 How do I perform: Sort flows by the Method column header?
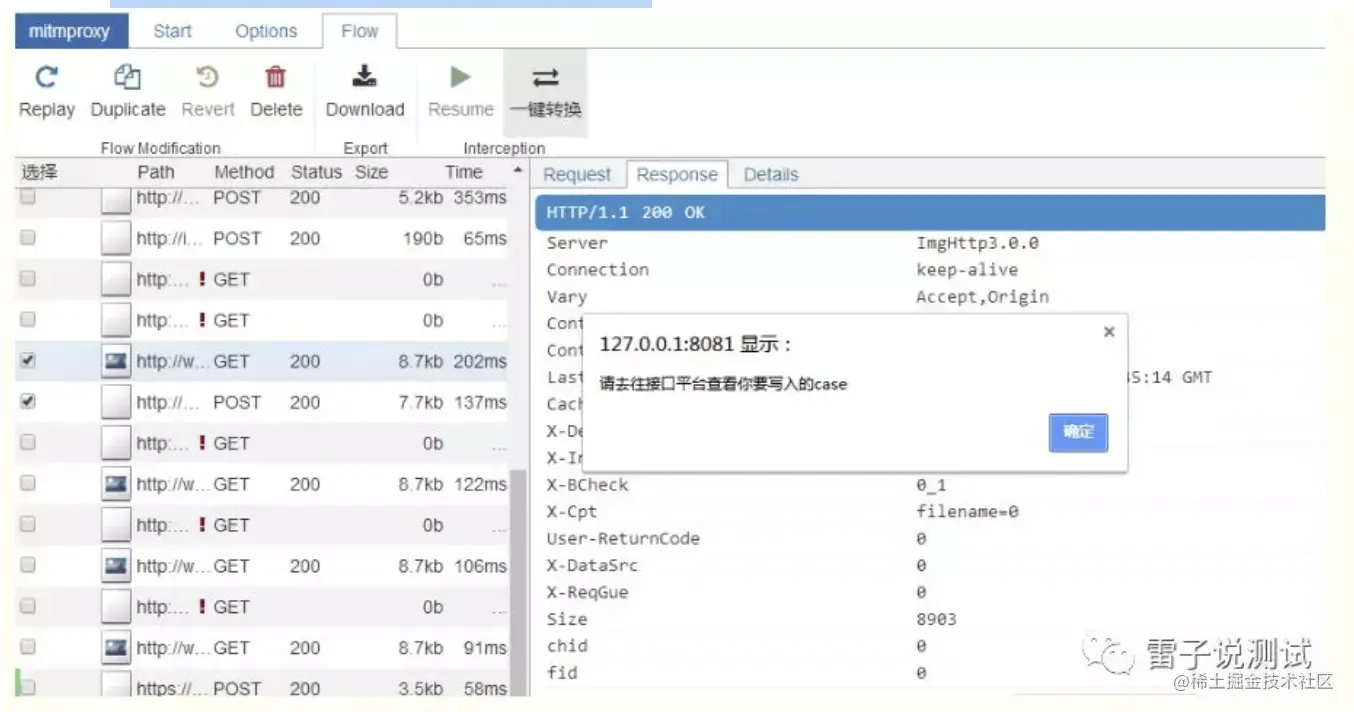244,172
